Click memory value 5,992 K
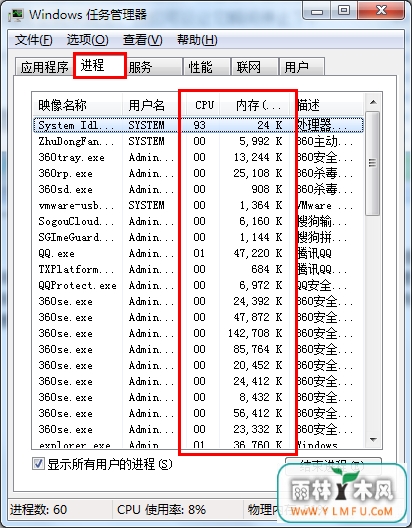412x528 pixels. coord(261,141)
